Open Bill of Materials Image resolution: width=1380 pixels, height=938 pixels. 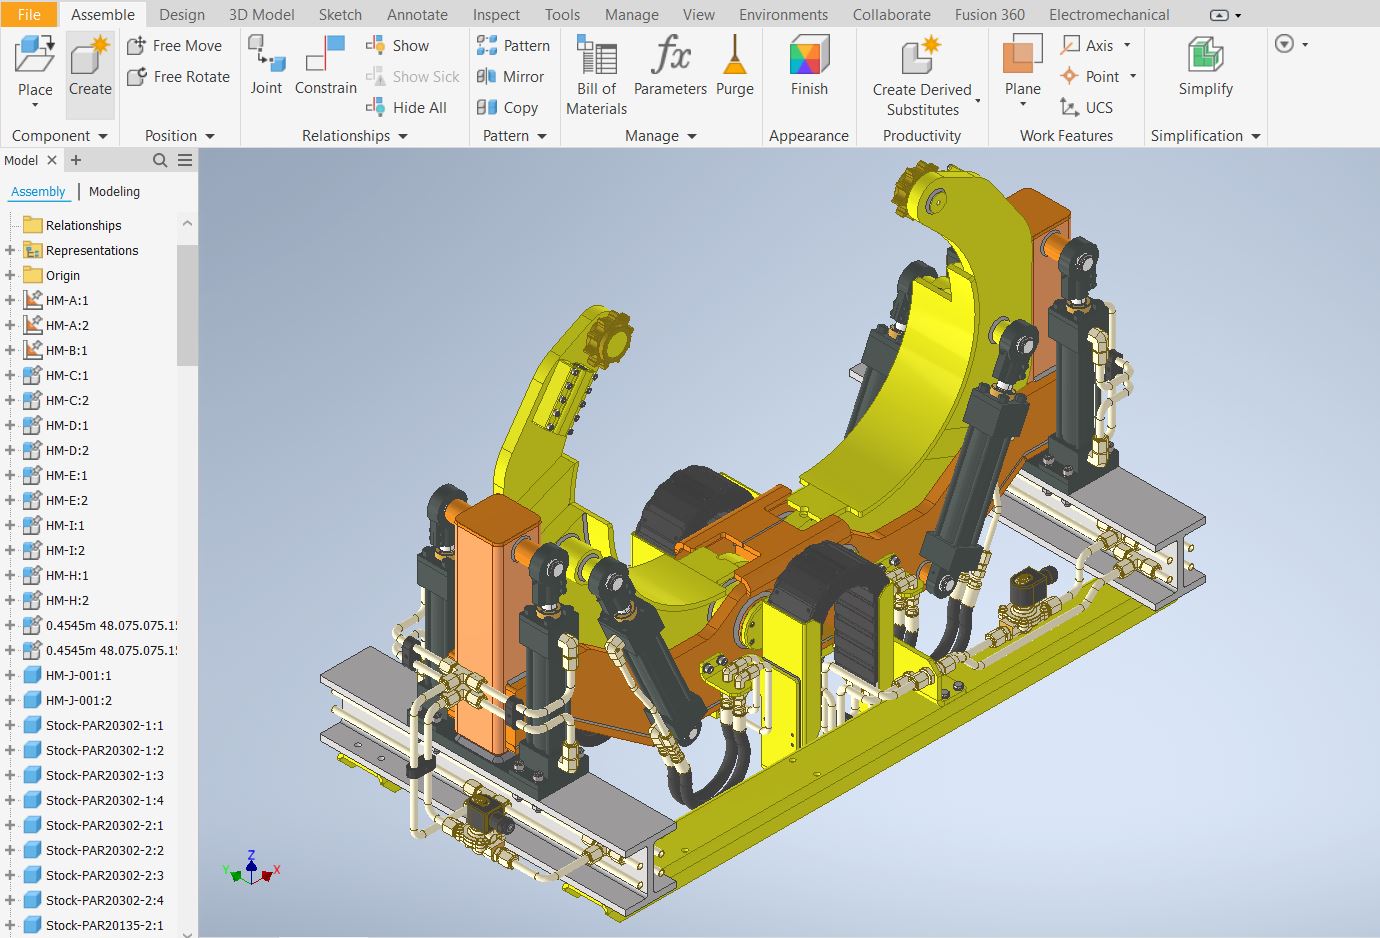(x=596, y=76)
